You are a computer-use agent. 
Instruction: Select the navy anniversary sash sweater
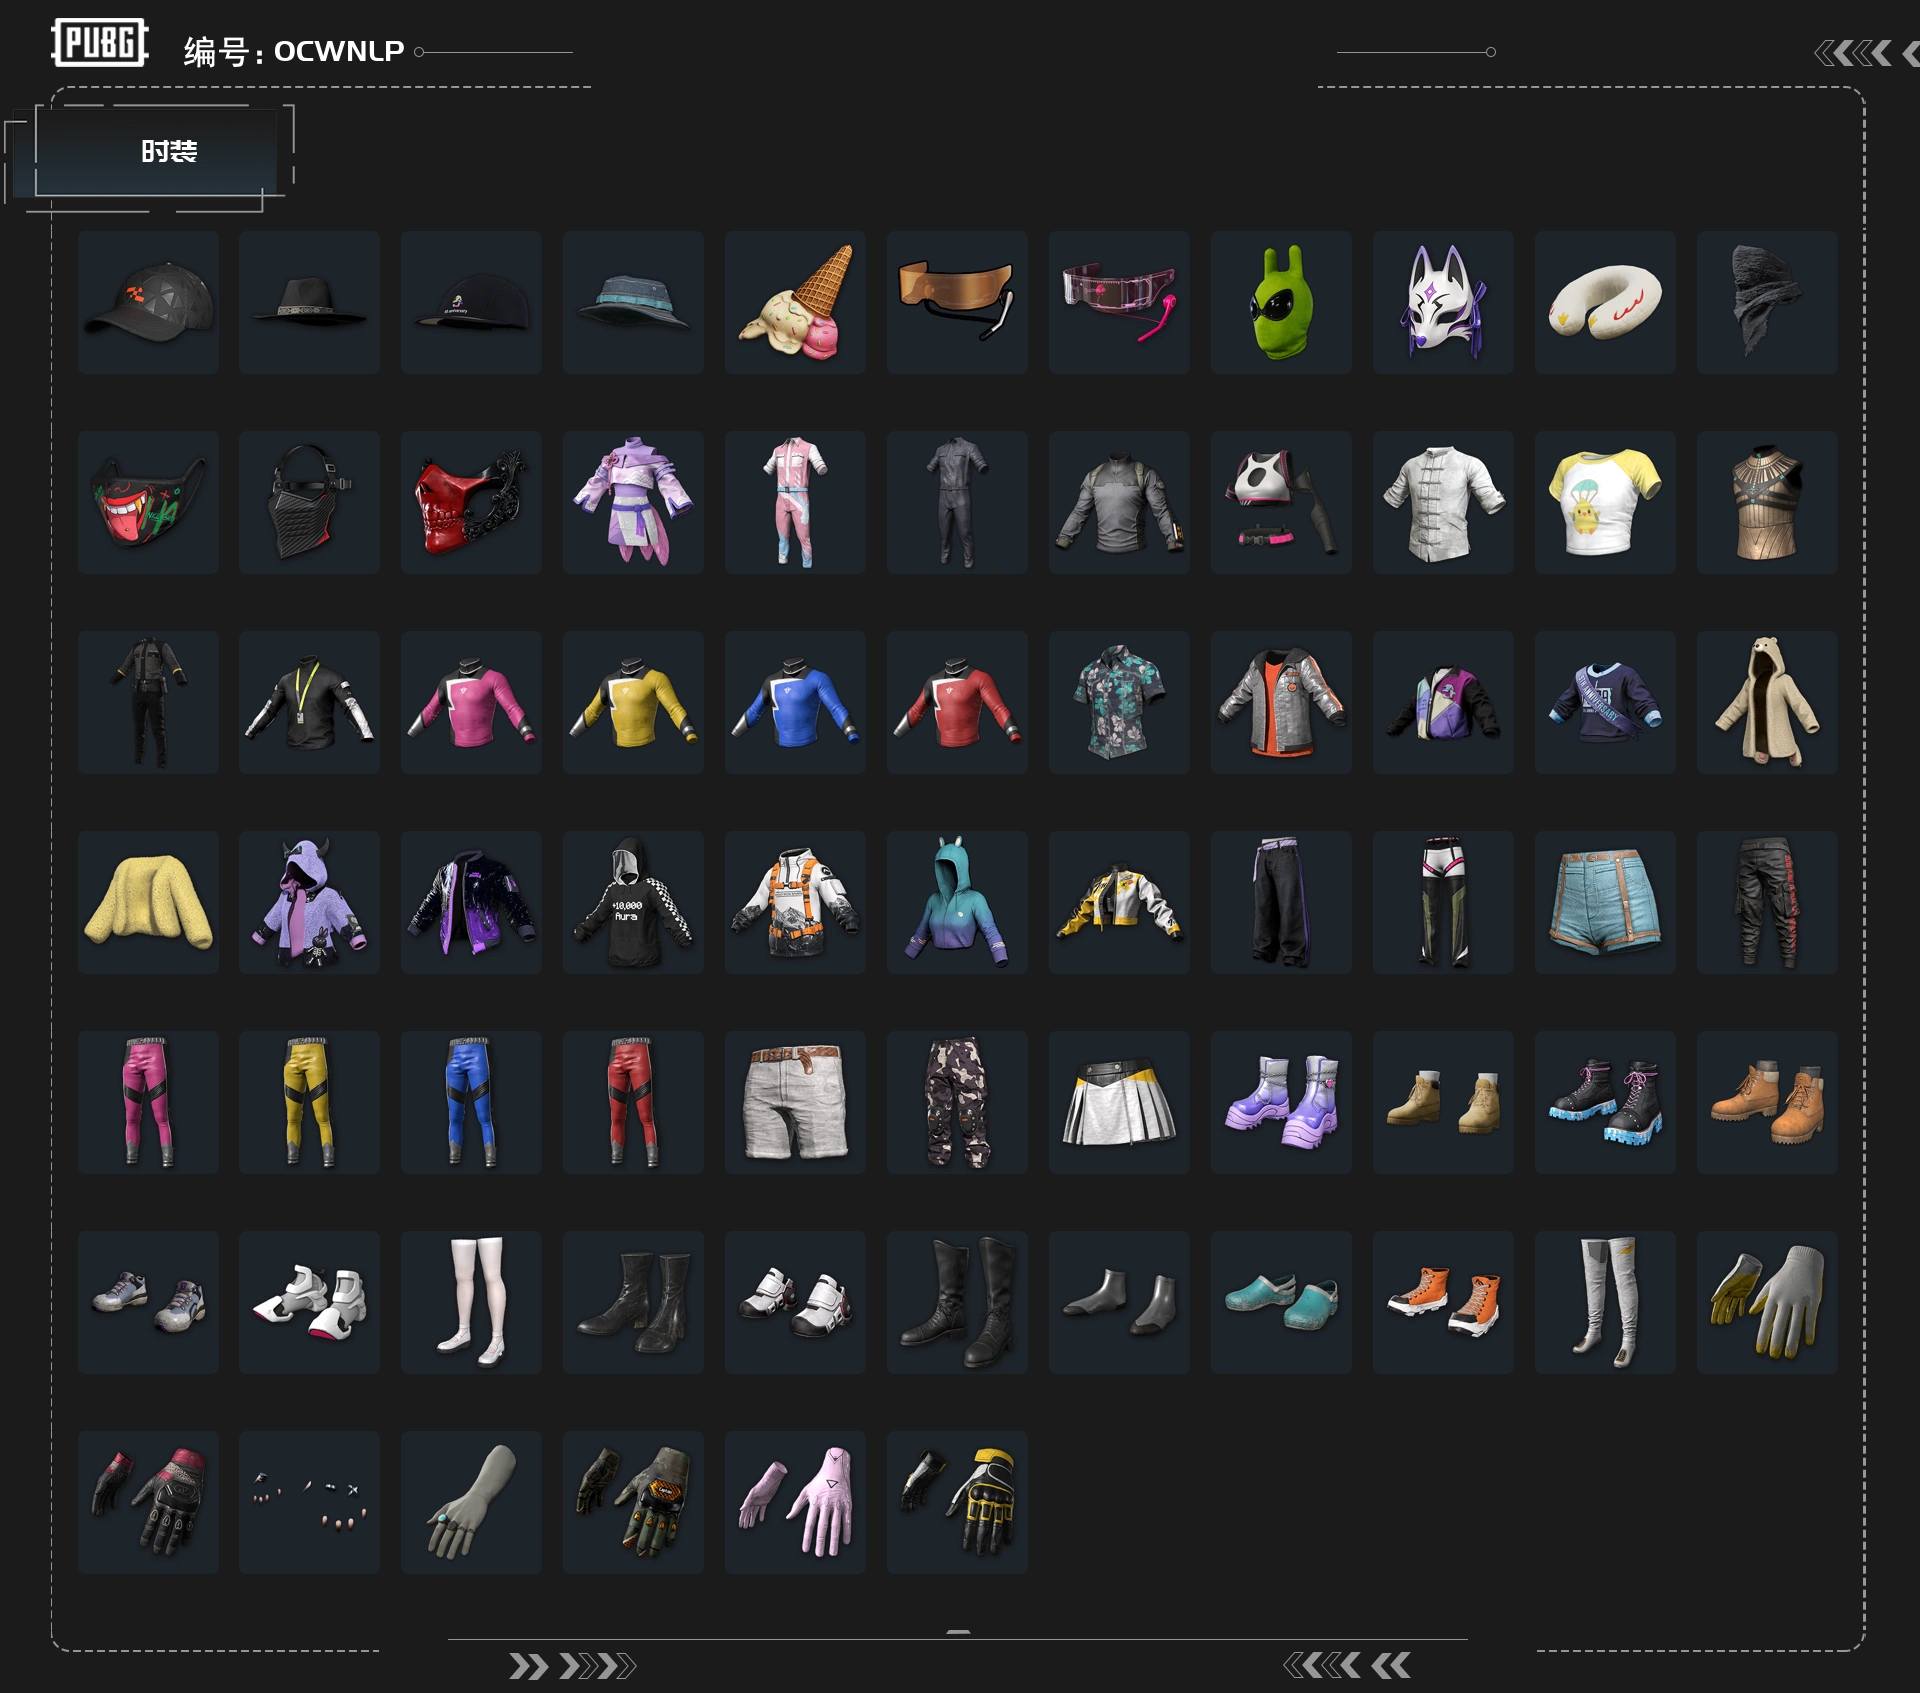pyautogui.click(x=1605, y=702)
